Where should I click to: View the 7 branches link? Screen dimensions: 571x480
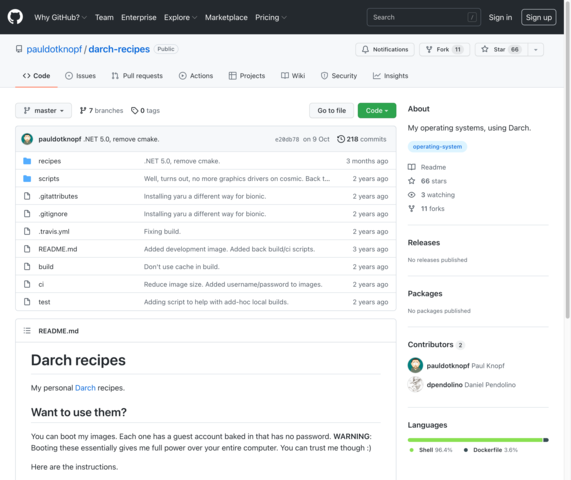[x=101, y=110]
